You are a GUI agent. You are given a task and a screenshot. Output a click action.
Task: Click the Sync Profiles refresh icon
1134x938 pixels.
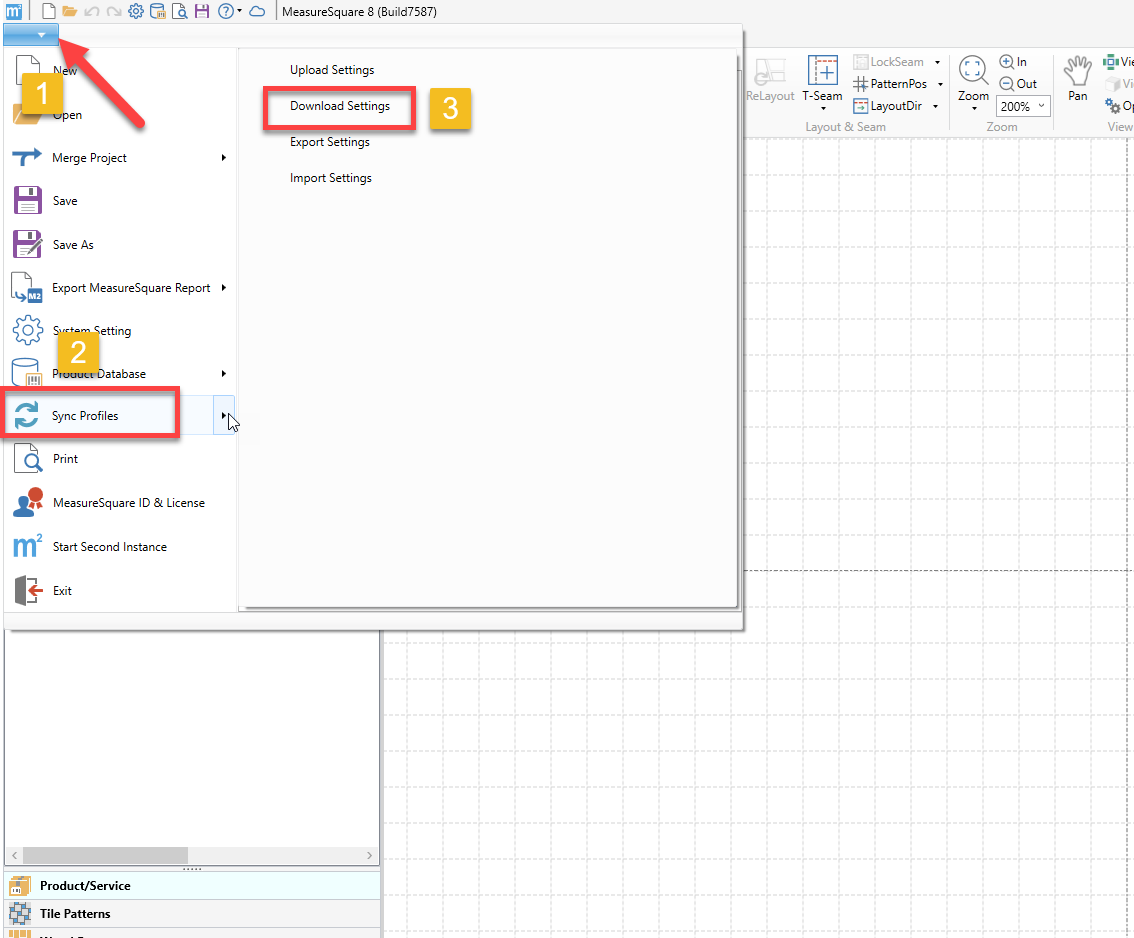tap(27, 415)
